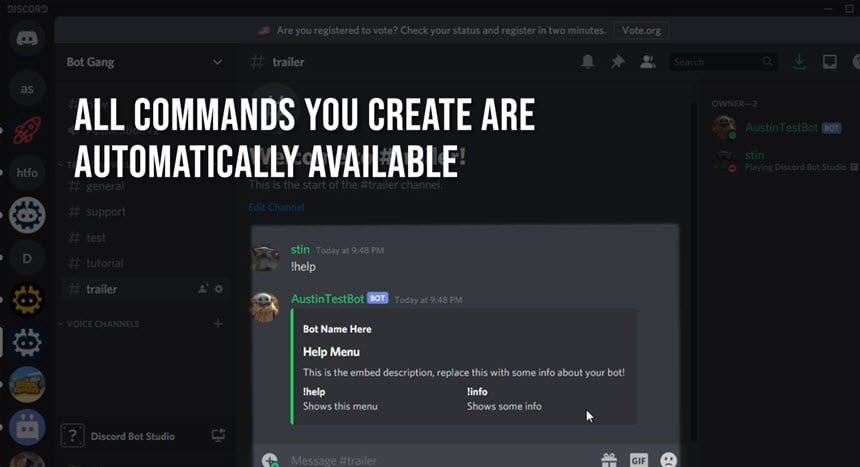Click stin's avatar in chat
The image size is (860, 467).
tap(265, 258)
